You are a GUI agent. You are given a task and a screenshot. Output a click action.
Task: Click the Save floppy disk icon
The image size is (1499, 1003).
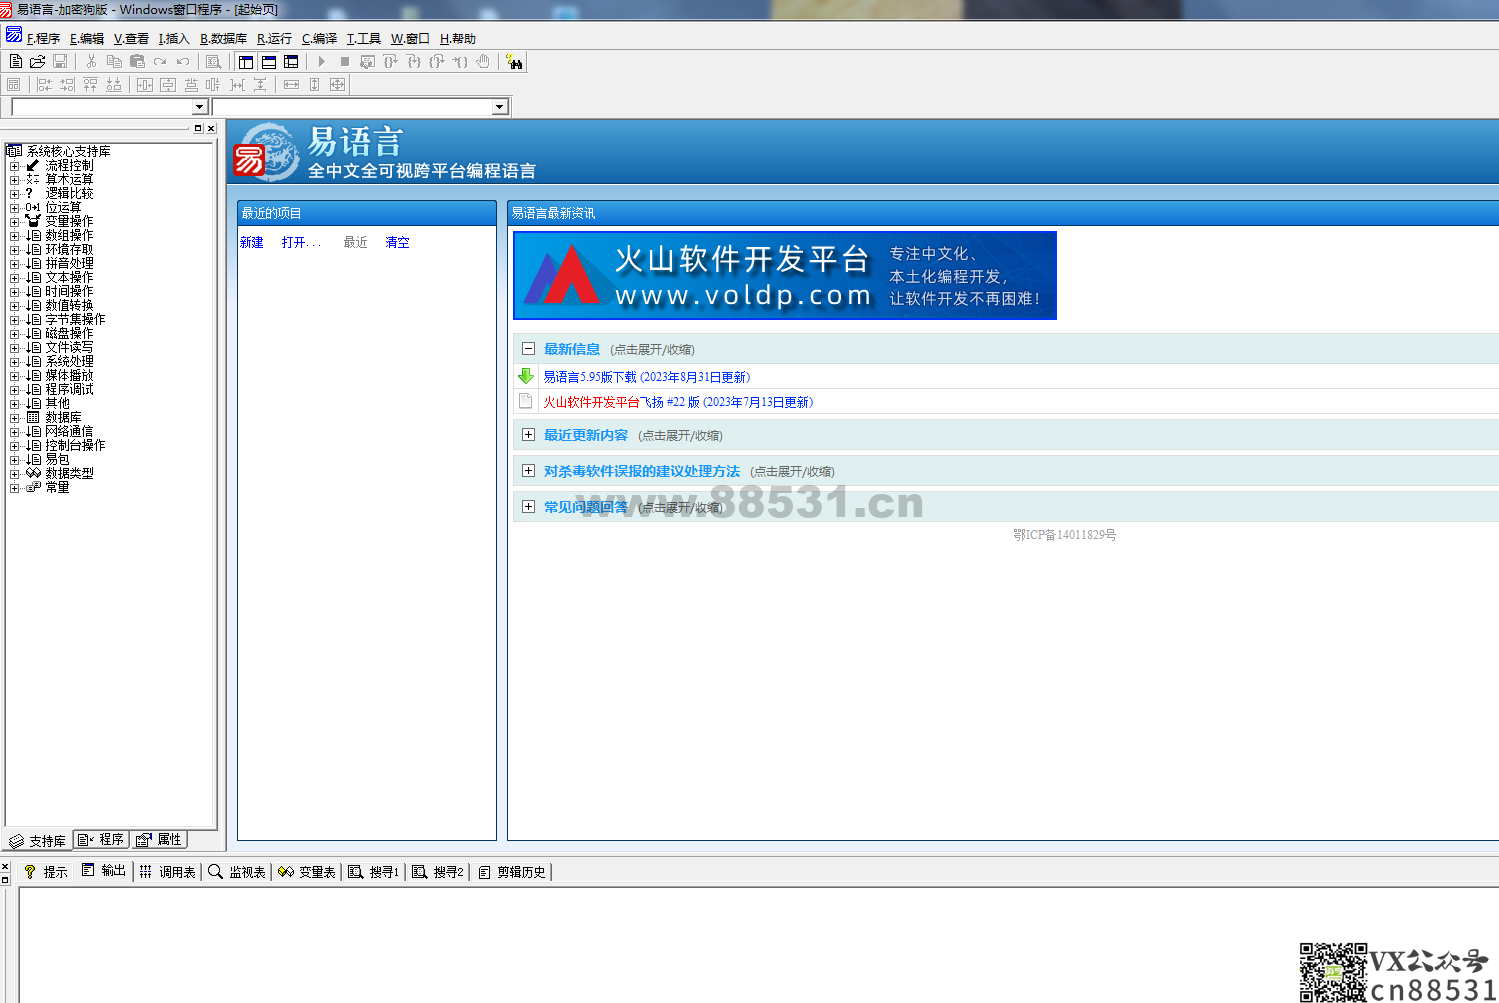[60, 62]
